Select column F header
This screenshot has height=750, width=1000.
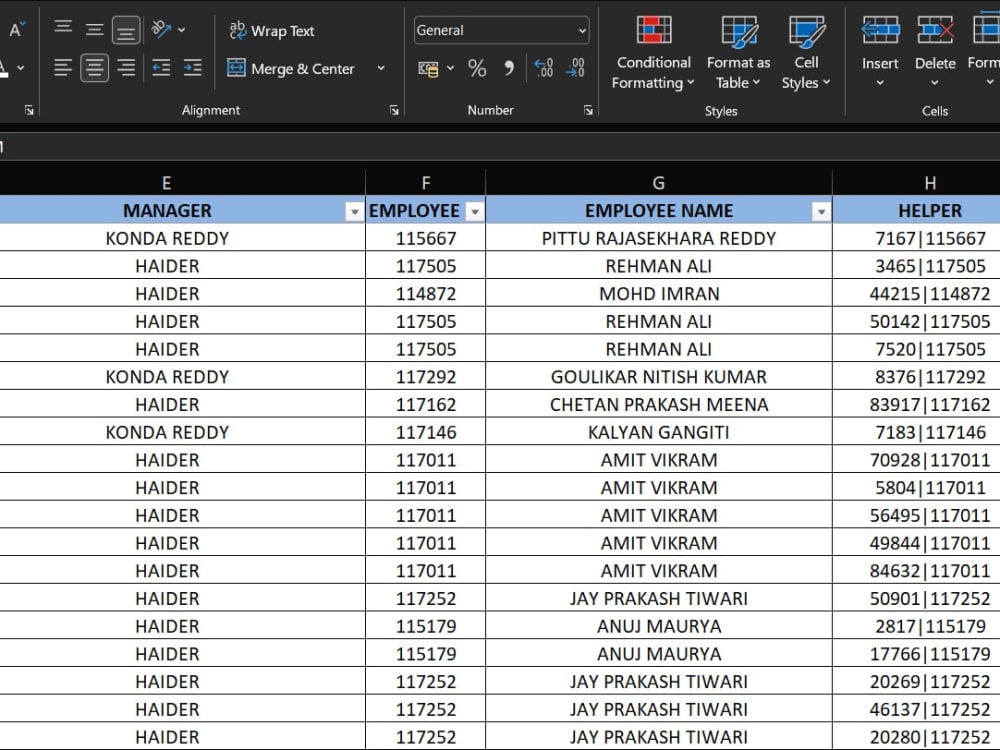(425, 183)
